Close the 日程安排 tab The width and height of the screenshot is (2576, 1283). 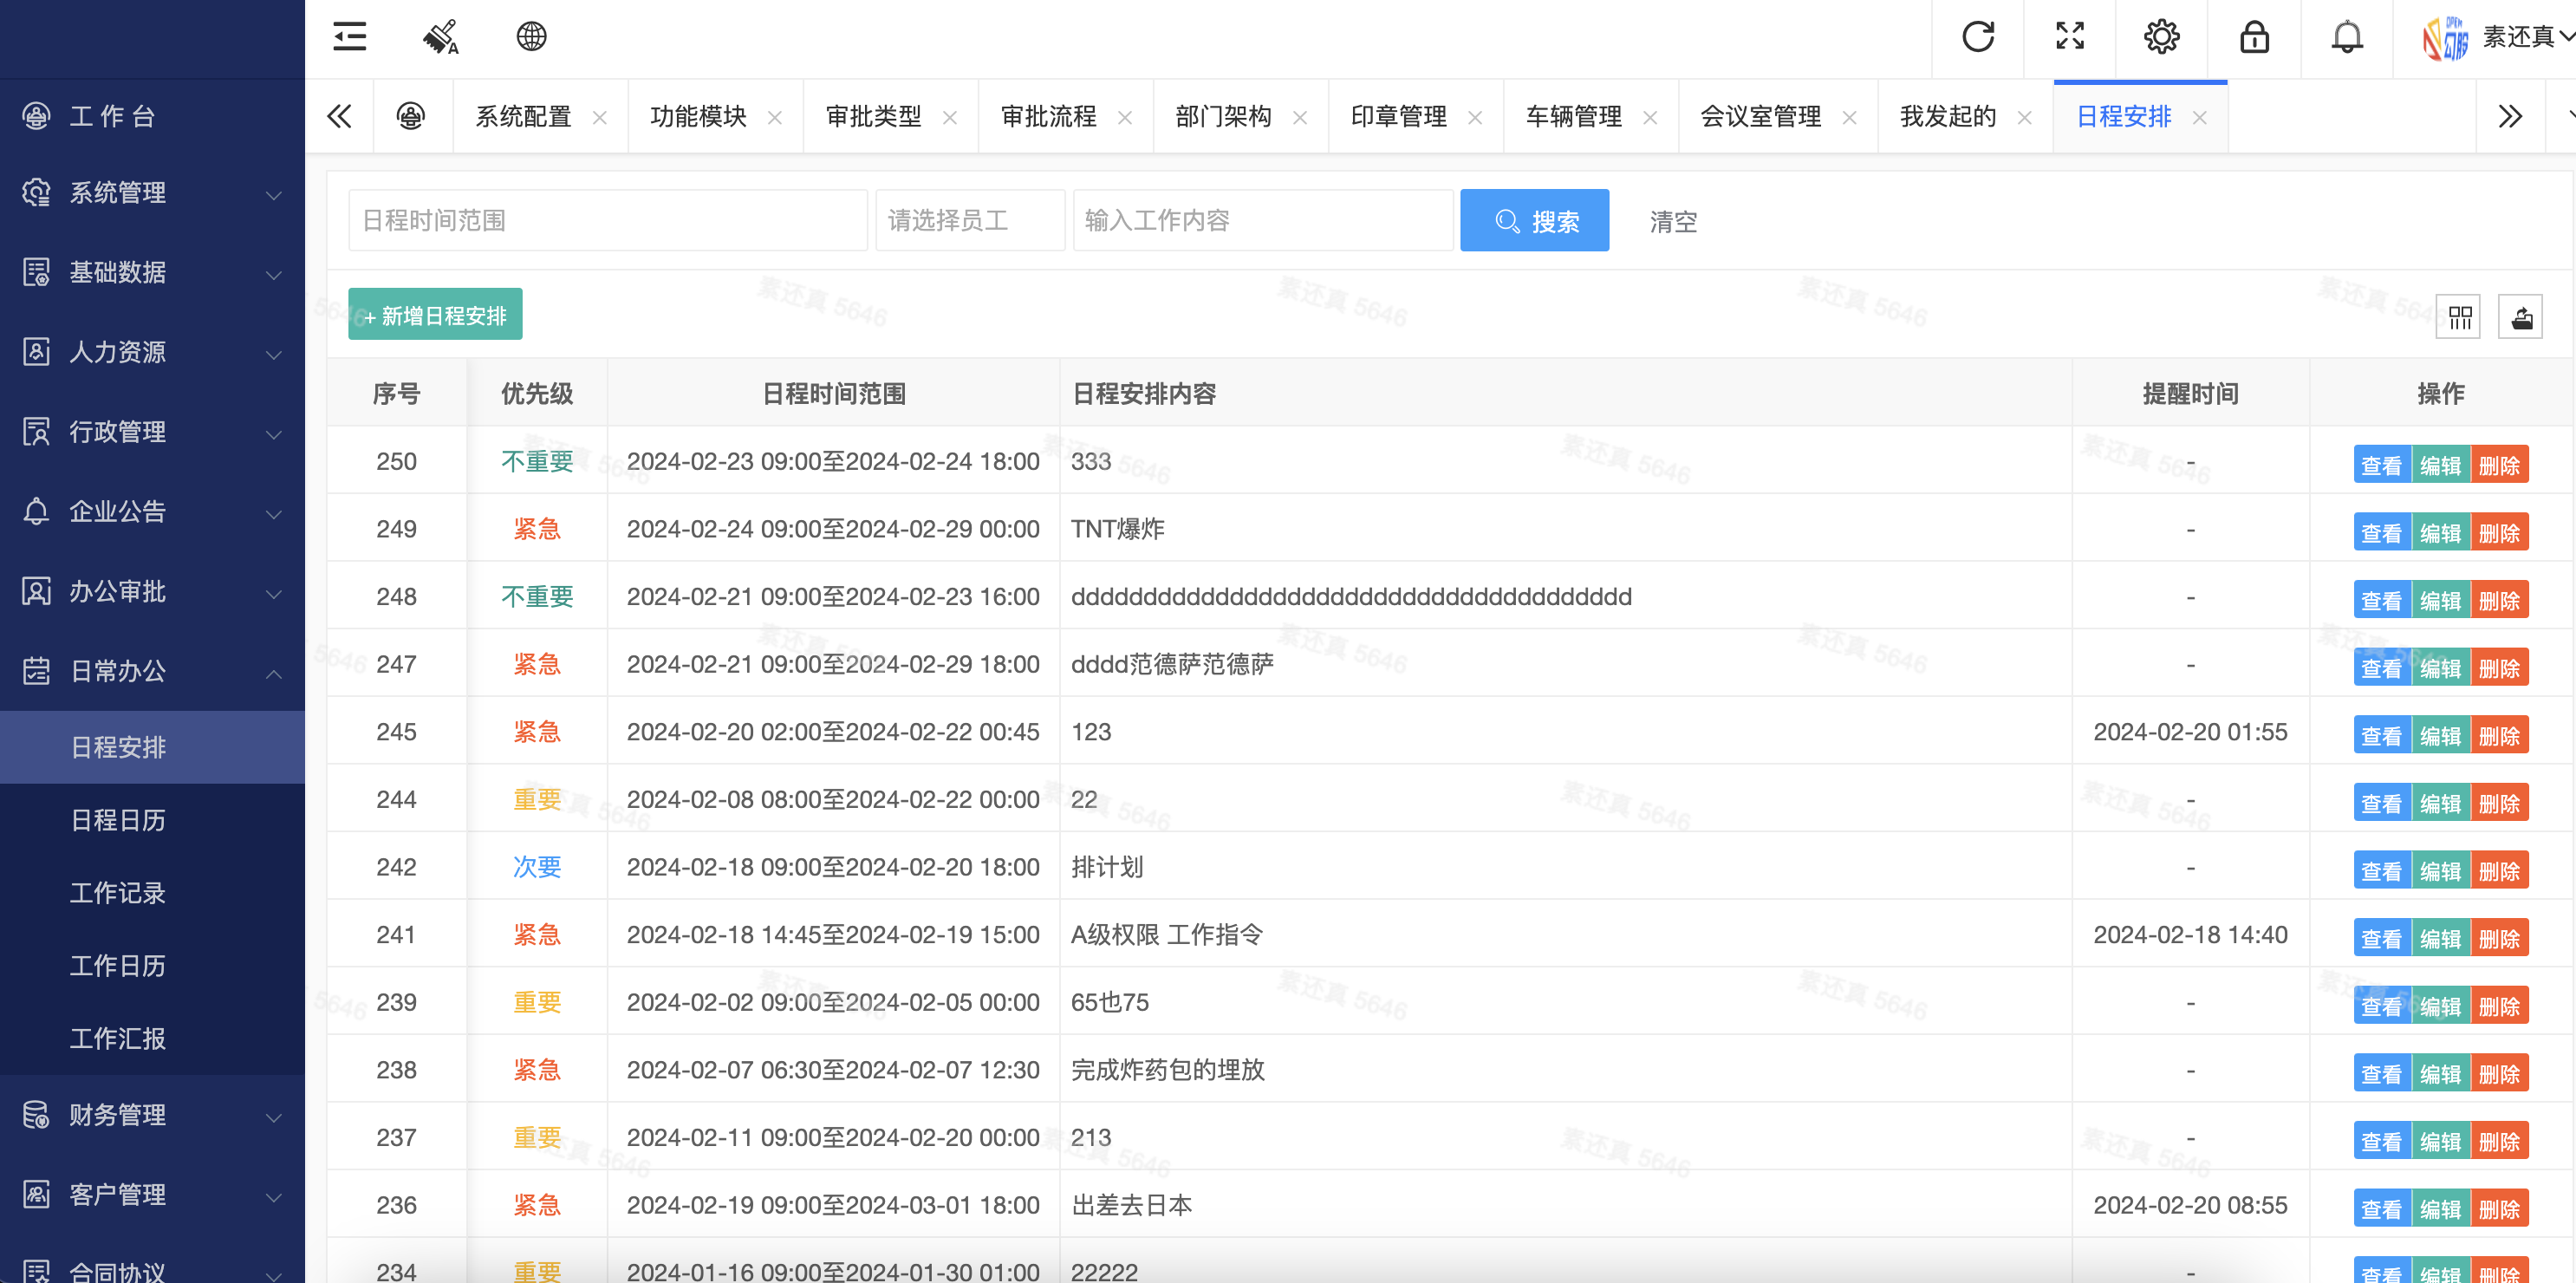point(2200,118)
